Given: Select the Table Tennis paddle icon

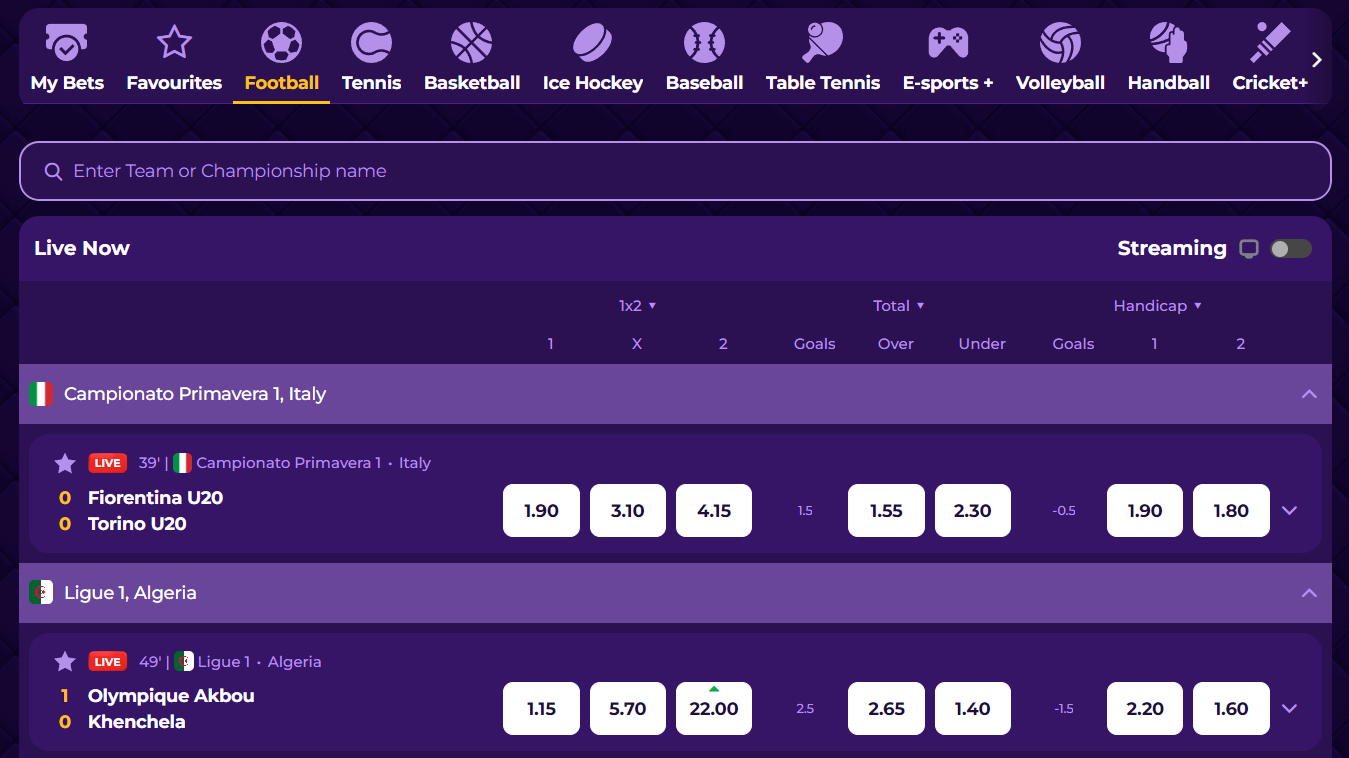Looking at the screenshot, I should coord(823,43).
